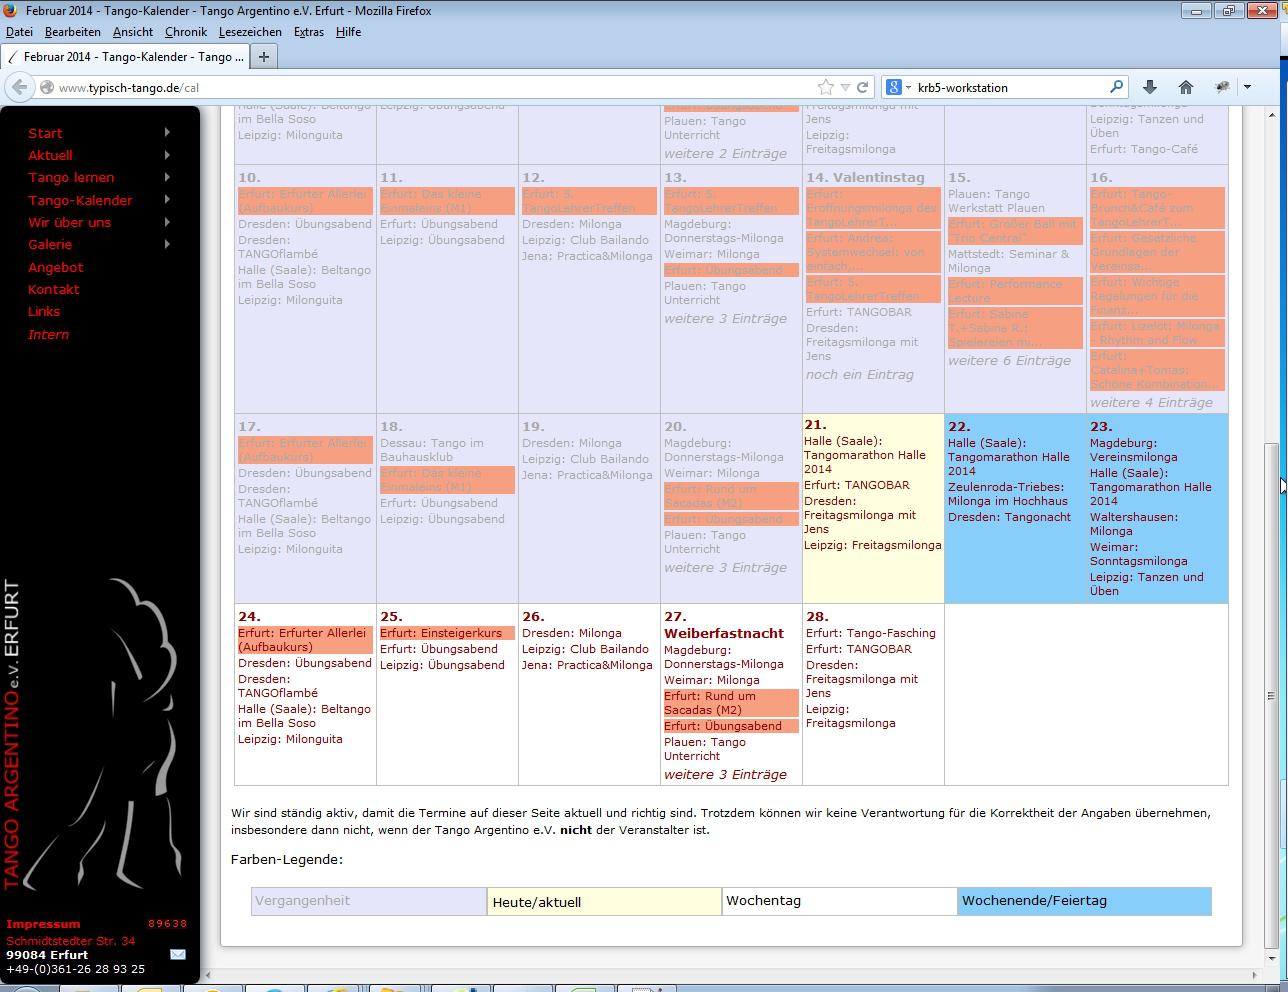Click the search magnifier icon
This screenshot has width=1288, height=992.
[1117, 87]
